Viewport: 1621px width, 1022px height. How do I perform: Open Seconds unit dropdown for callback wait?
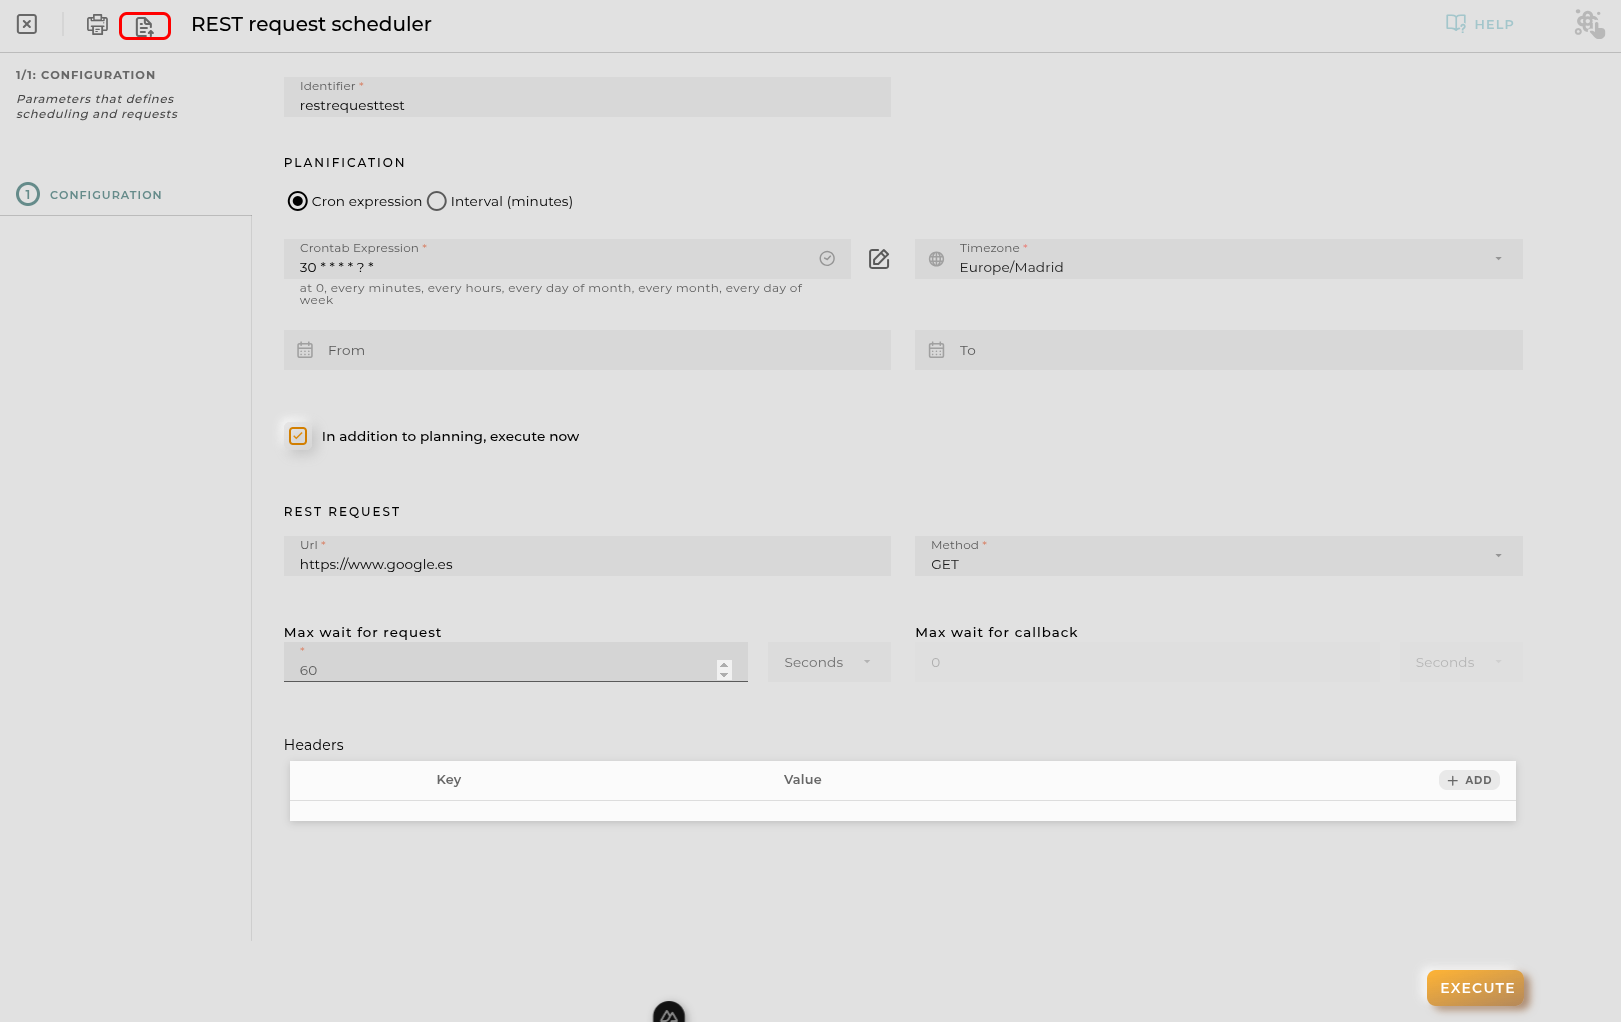tap(1461, 662)
